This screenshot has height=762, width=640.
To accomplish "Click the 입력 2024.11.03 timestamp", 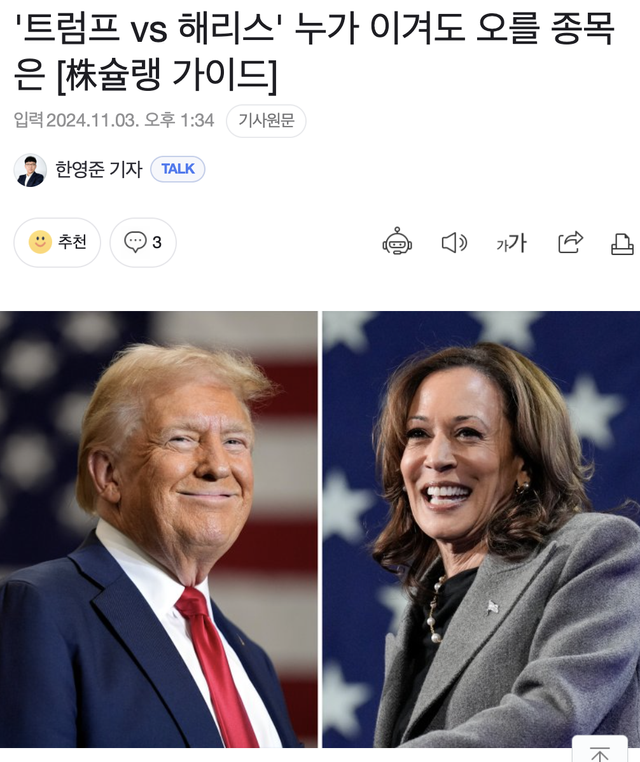I will [x=114, y=120].
